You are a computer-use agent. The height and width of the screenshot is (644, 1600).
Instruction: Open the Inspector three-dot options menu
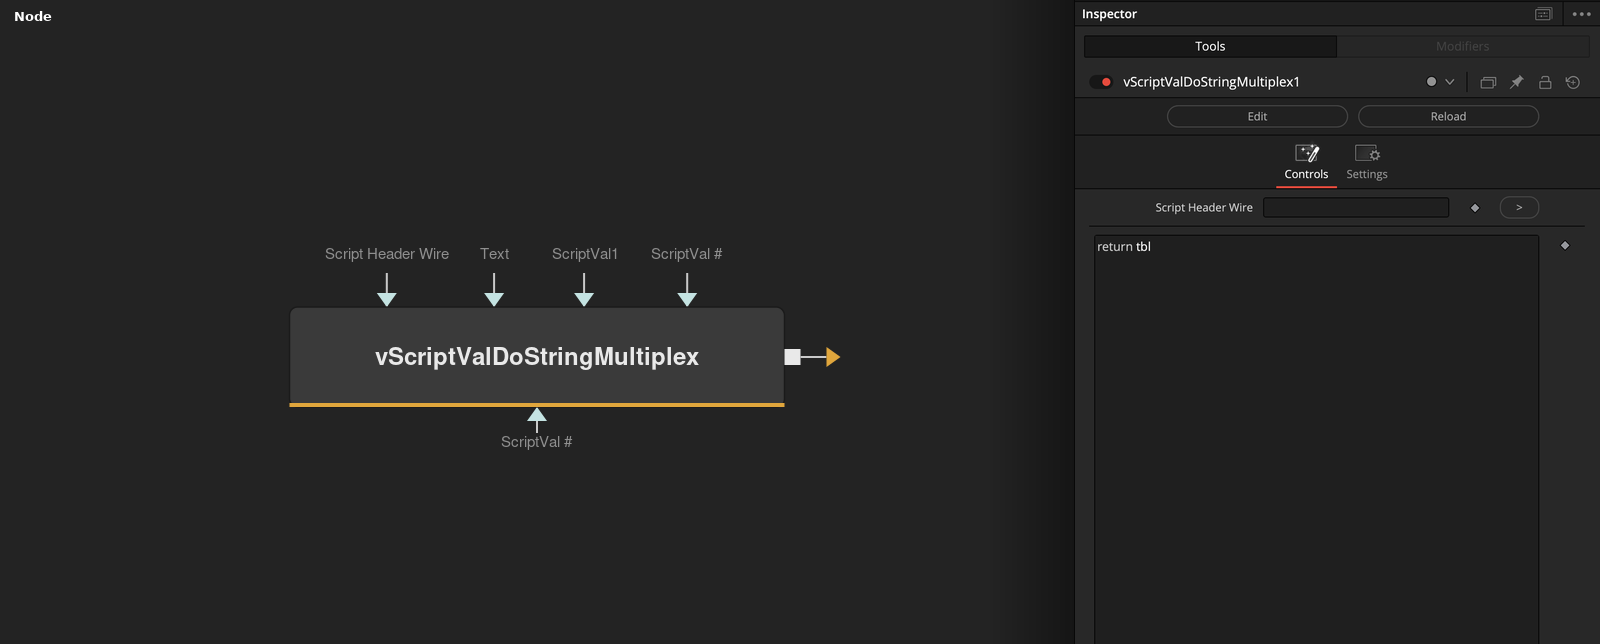pyautogui.click(x=1581, y=14)
